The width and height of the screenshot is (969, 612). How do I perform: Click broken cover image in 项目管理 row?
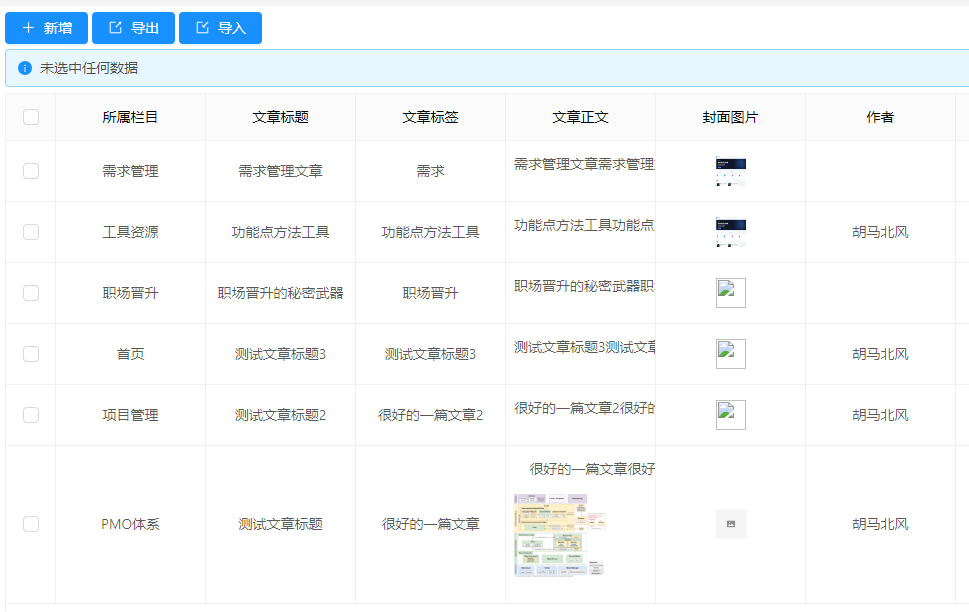click(x=730, y=415)
